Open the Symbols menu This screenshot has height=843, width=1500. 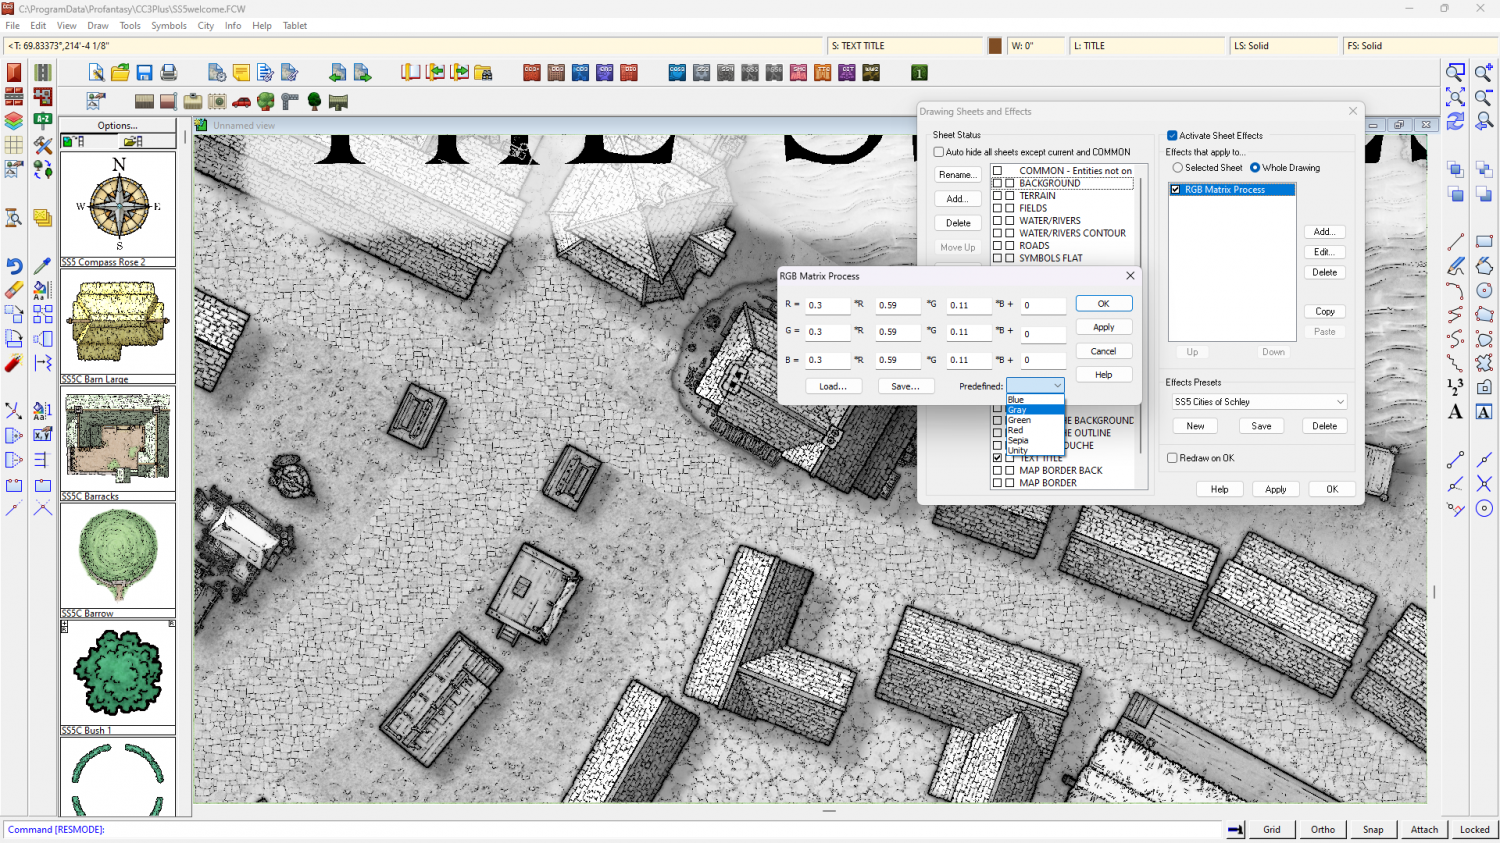point(169,26)
